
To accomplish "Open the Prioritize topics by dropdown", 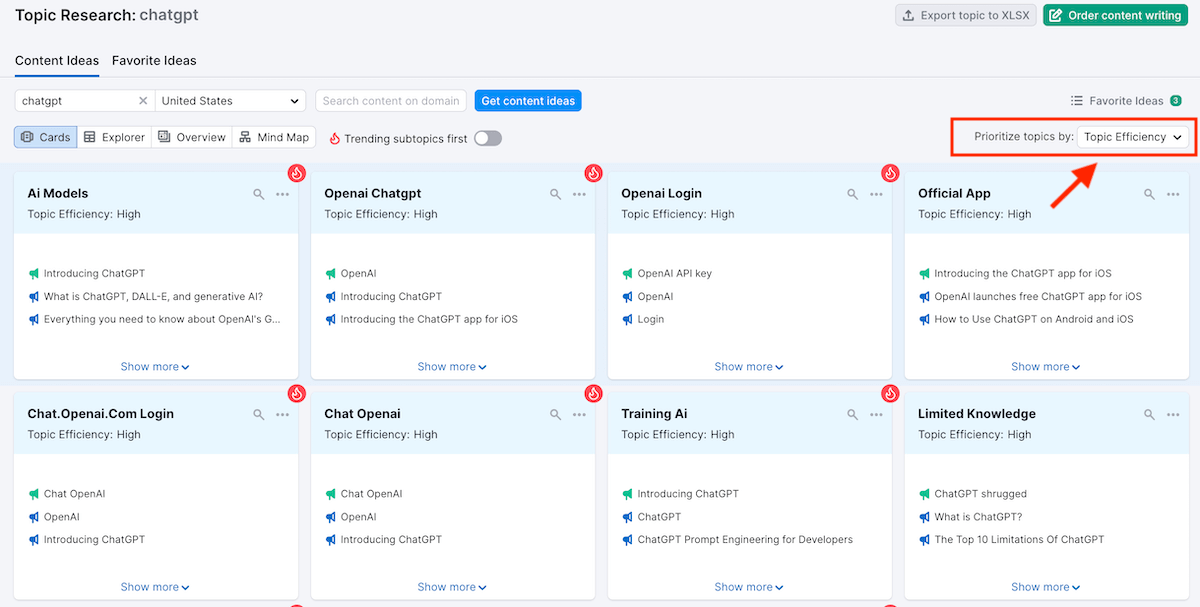I will pos(1133,137).
